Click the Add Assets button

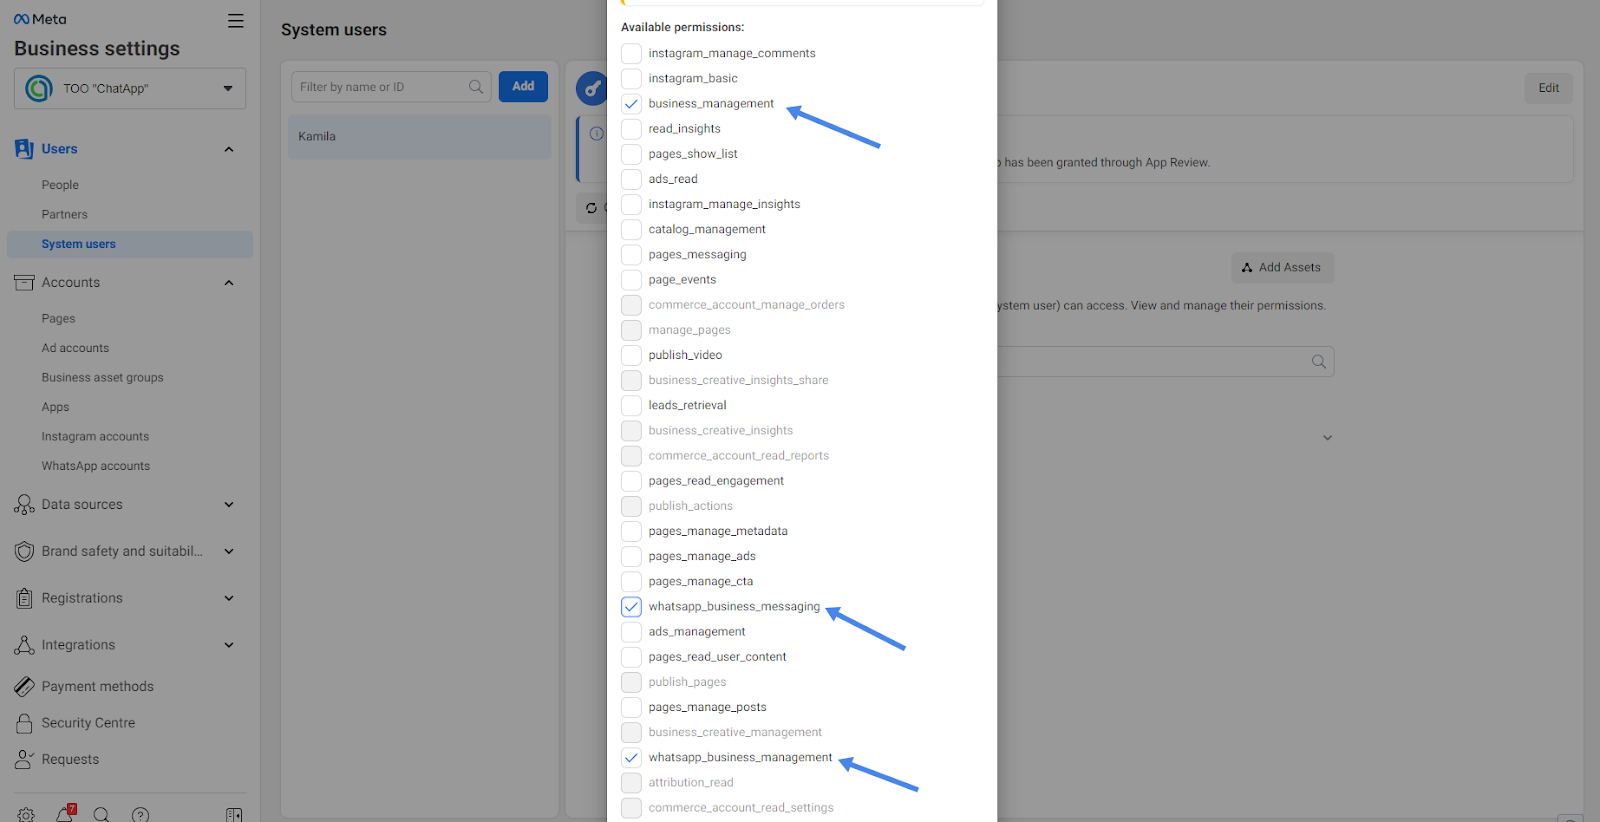point(1282,268)
